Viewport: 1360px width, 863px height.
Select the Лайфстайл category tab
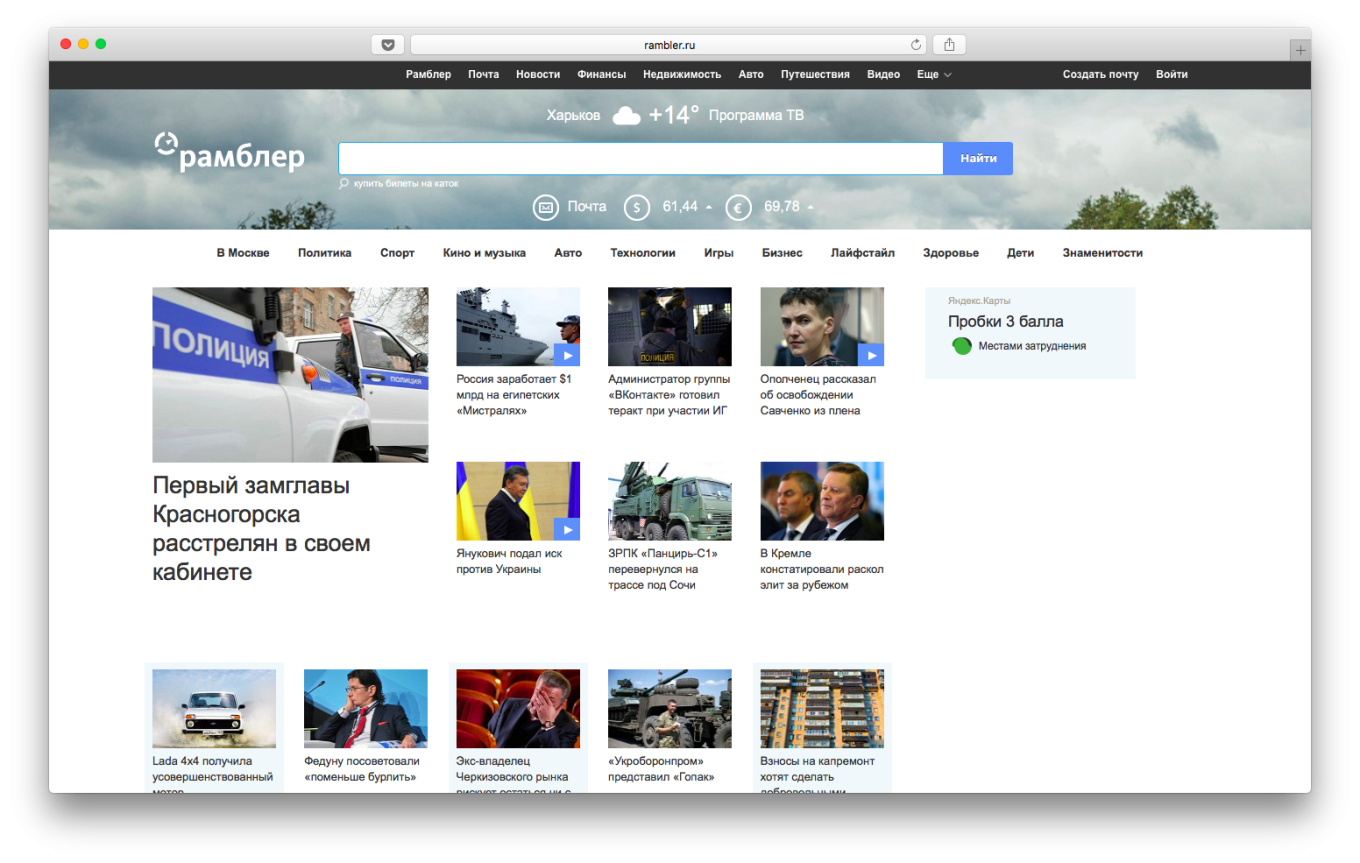pos(863,253)
